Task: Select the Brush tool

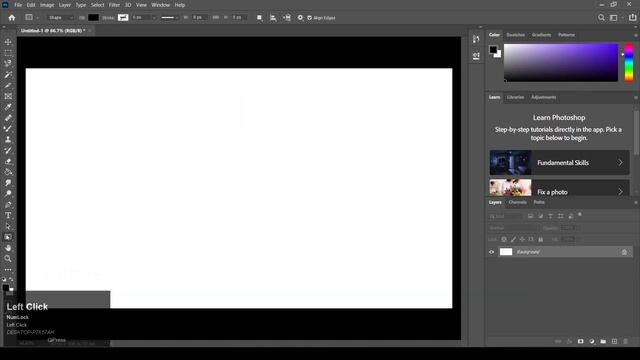Action: click(8, 129)
